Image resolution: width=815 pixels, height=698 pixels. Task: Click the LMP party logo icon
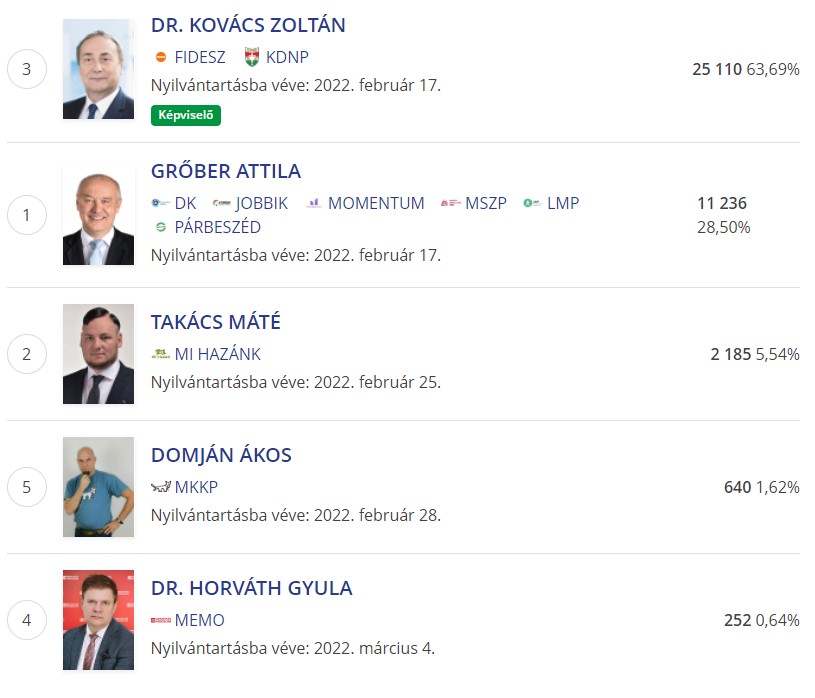[532, 203]
